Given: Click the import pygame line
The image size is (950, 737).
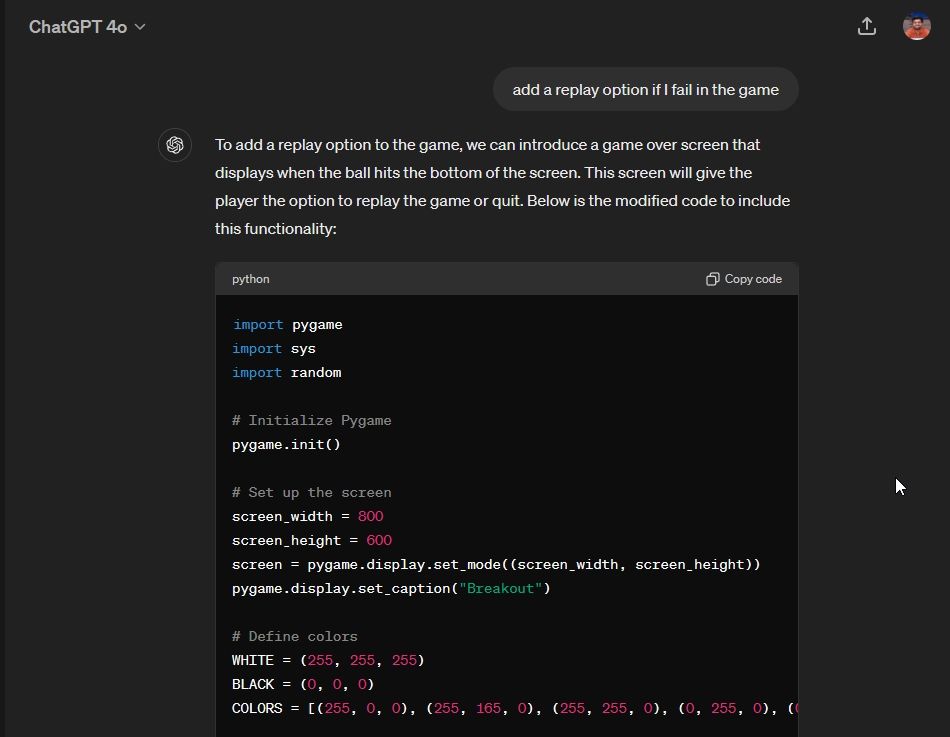Looking at the screenshot, I should 288,325.
